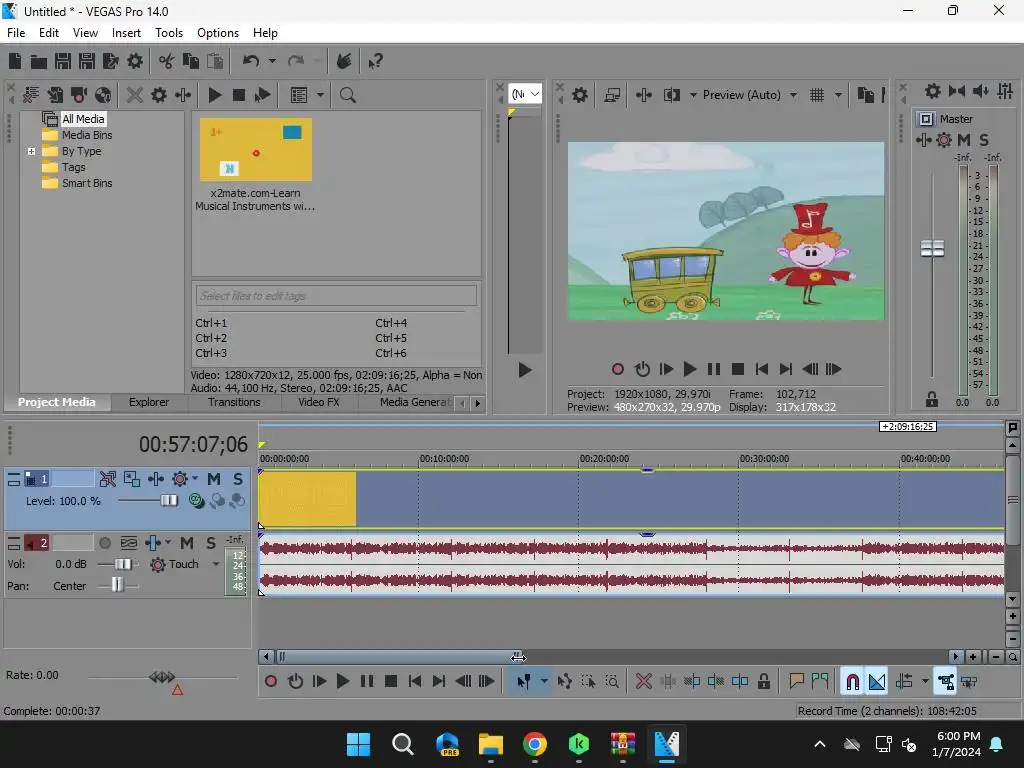Open Master bus audio properties gear
1024x768 pixels.
click(x=933, y=91)
